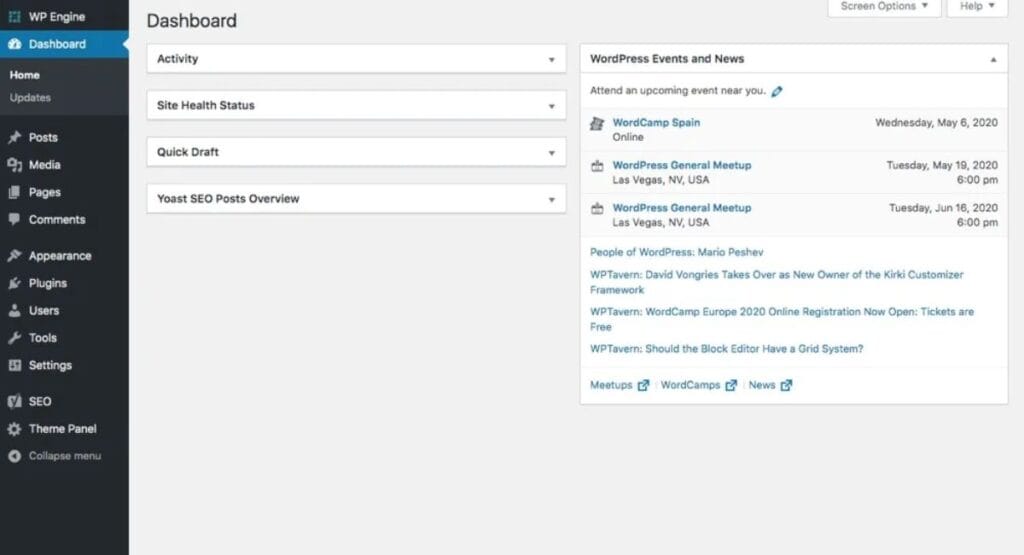The width and height of the screenshot is (1024, 555).
Task: Read People of WordPress: Mario Peshev
Action: pyautogui.click(x=677, y=252)
